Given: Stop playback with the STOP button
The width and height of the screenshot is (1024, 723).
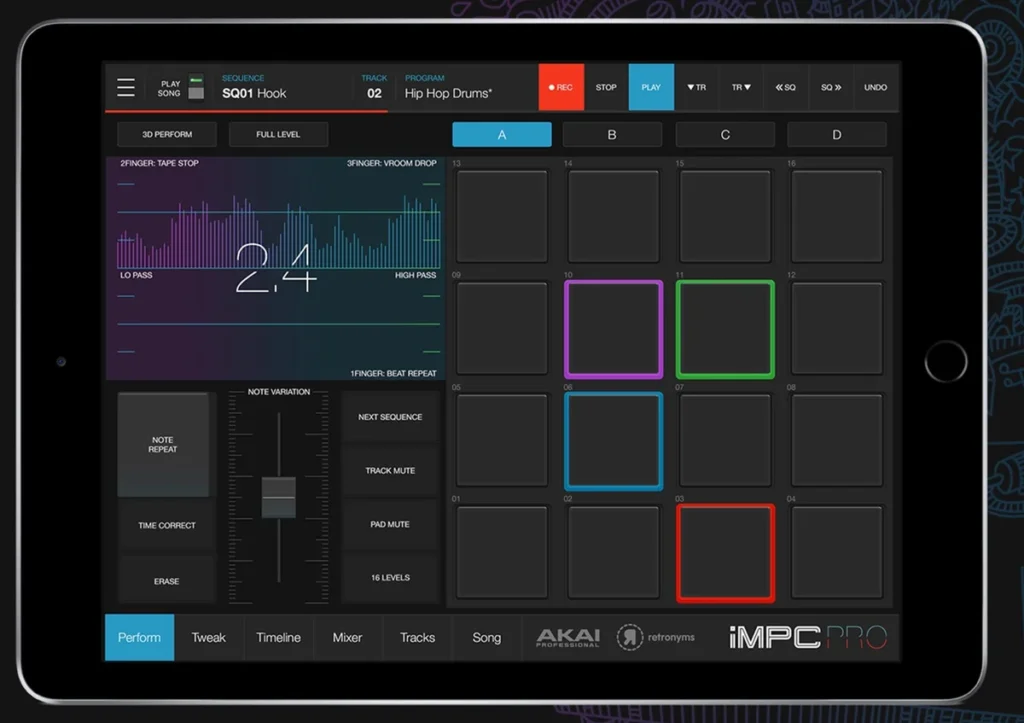Looking at the screenshot, I should pyautogui.click(x=606, y=87).
